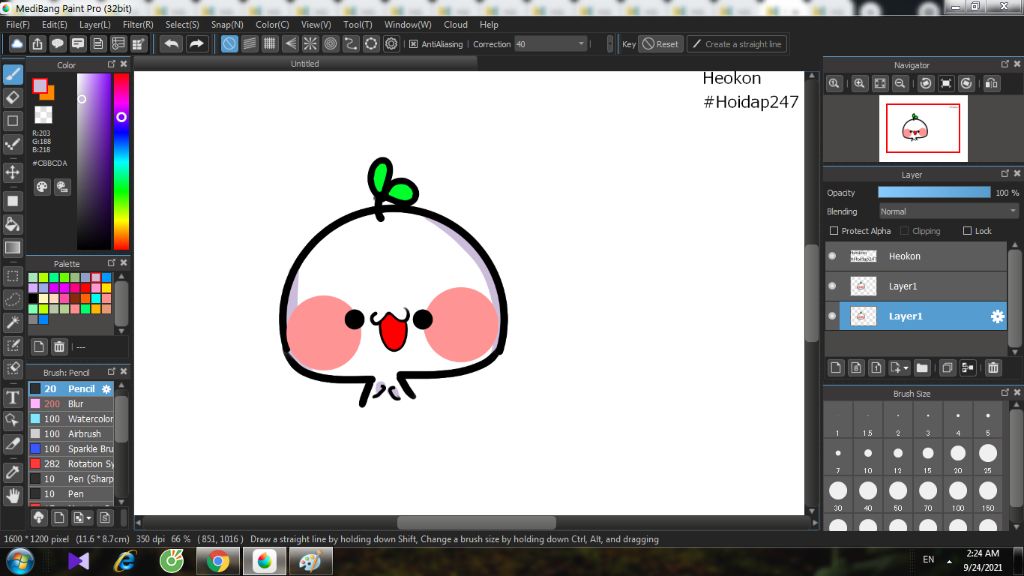Click the Undo arrow in toolbar
The width and height of the screenshot is (1024, 576).
(172, 44)
